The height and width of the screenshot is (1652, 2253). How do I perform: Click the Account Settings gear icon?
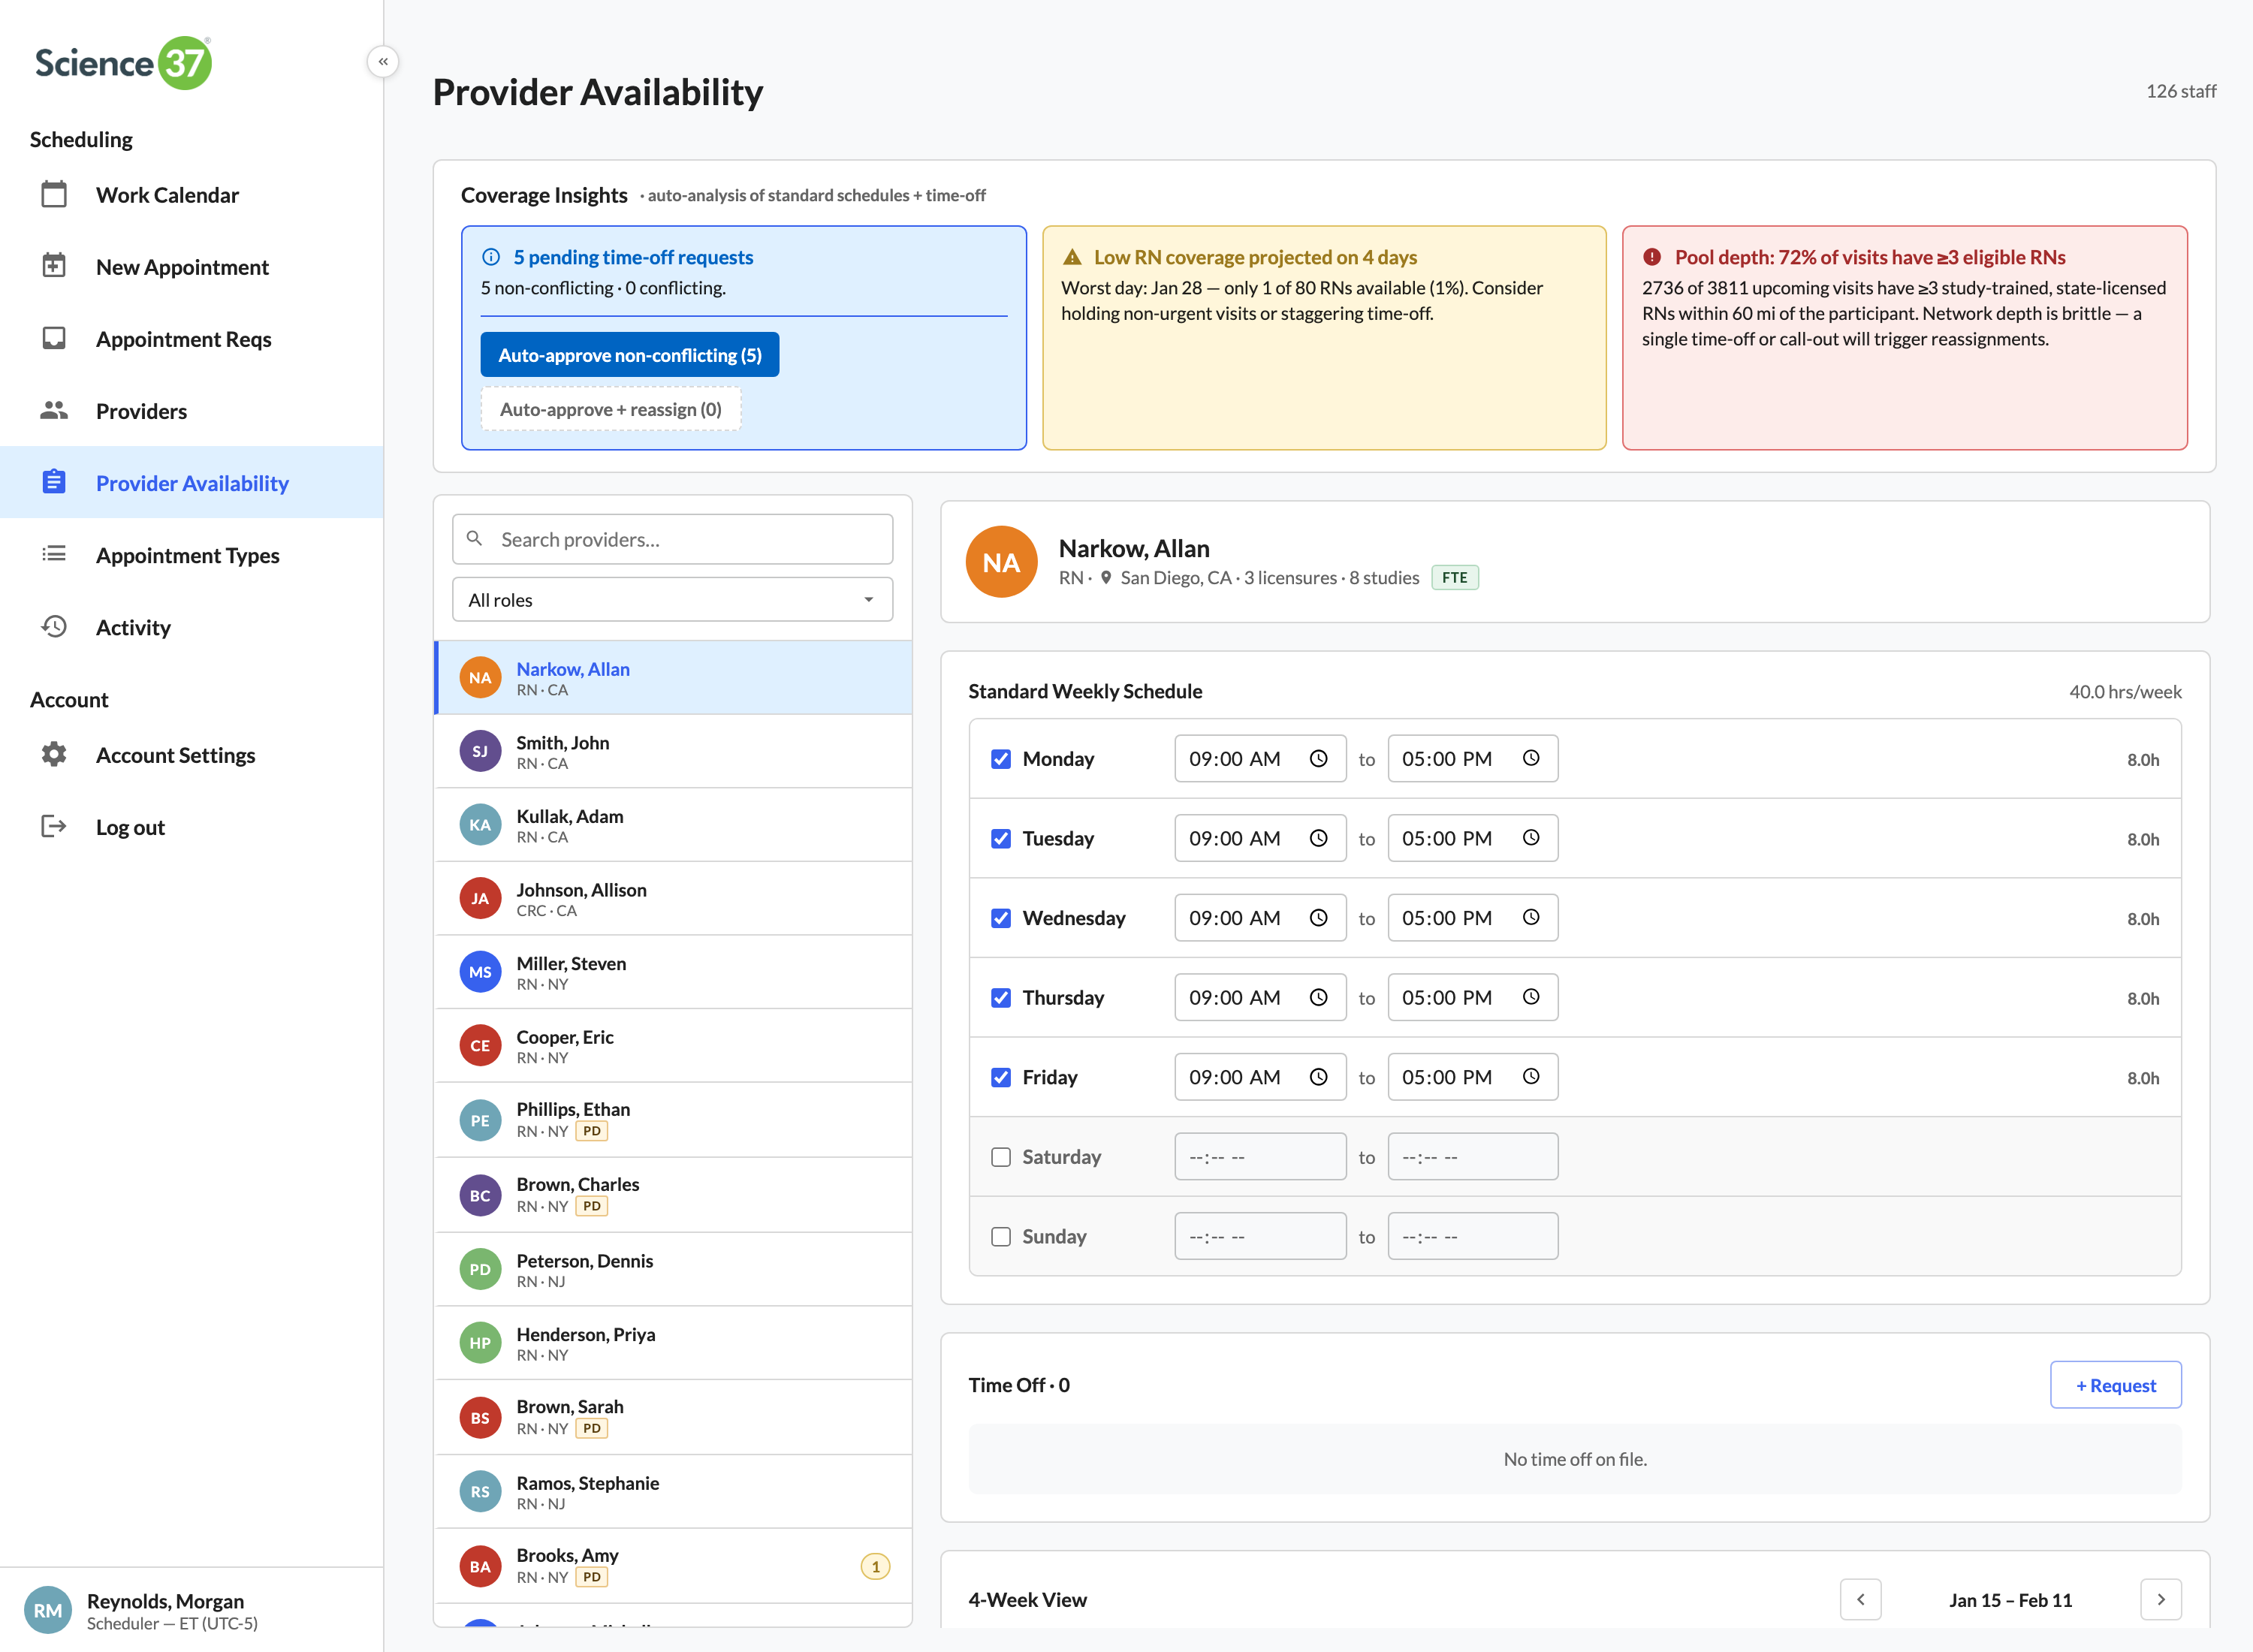(54, 754)
